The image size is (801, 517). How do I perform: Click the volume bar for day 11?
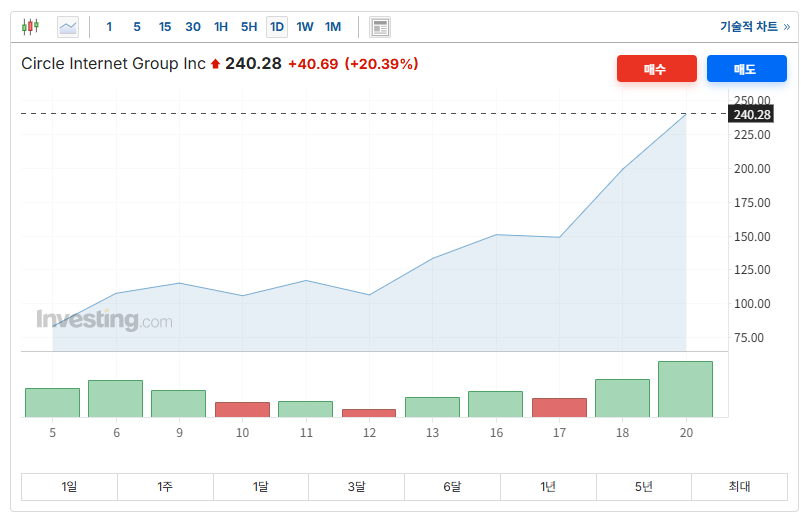coord(305,409)
